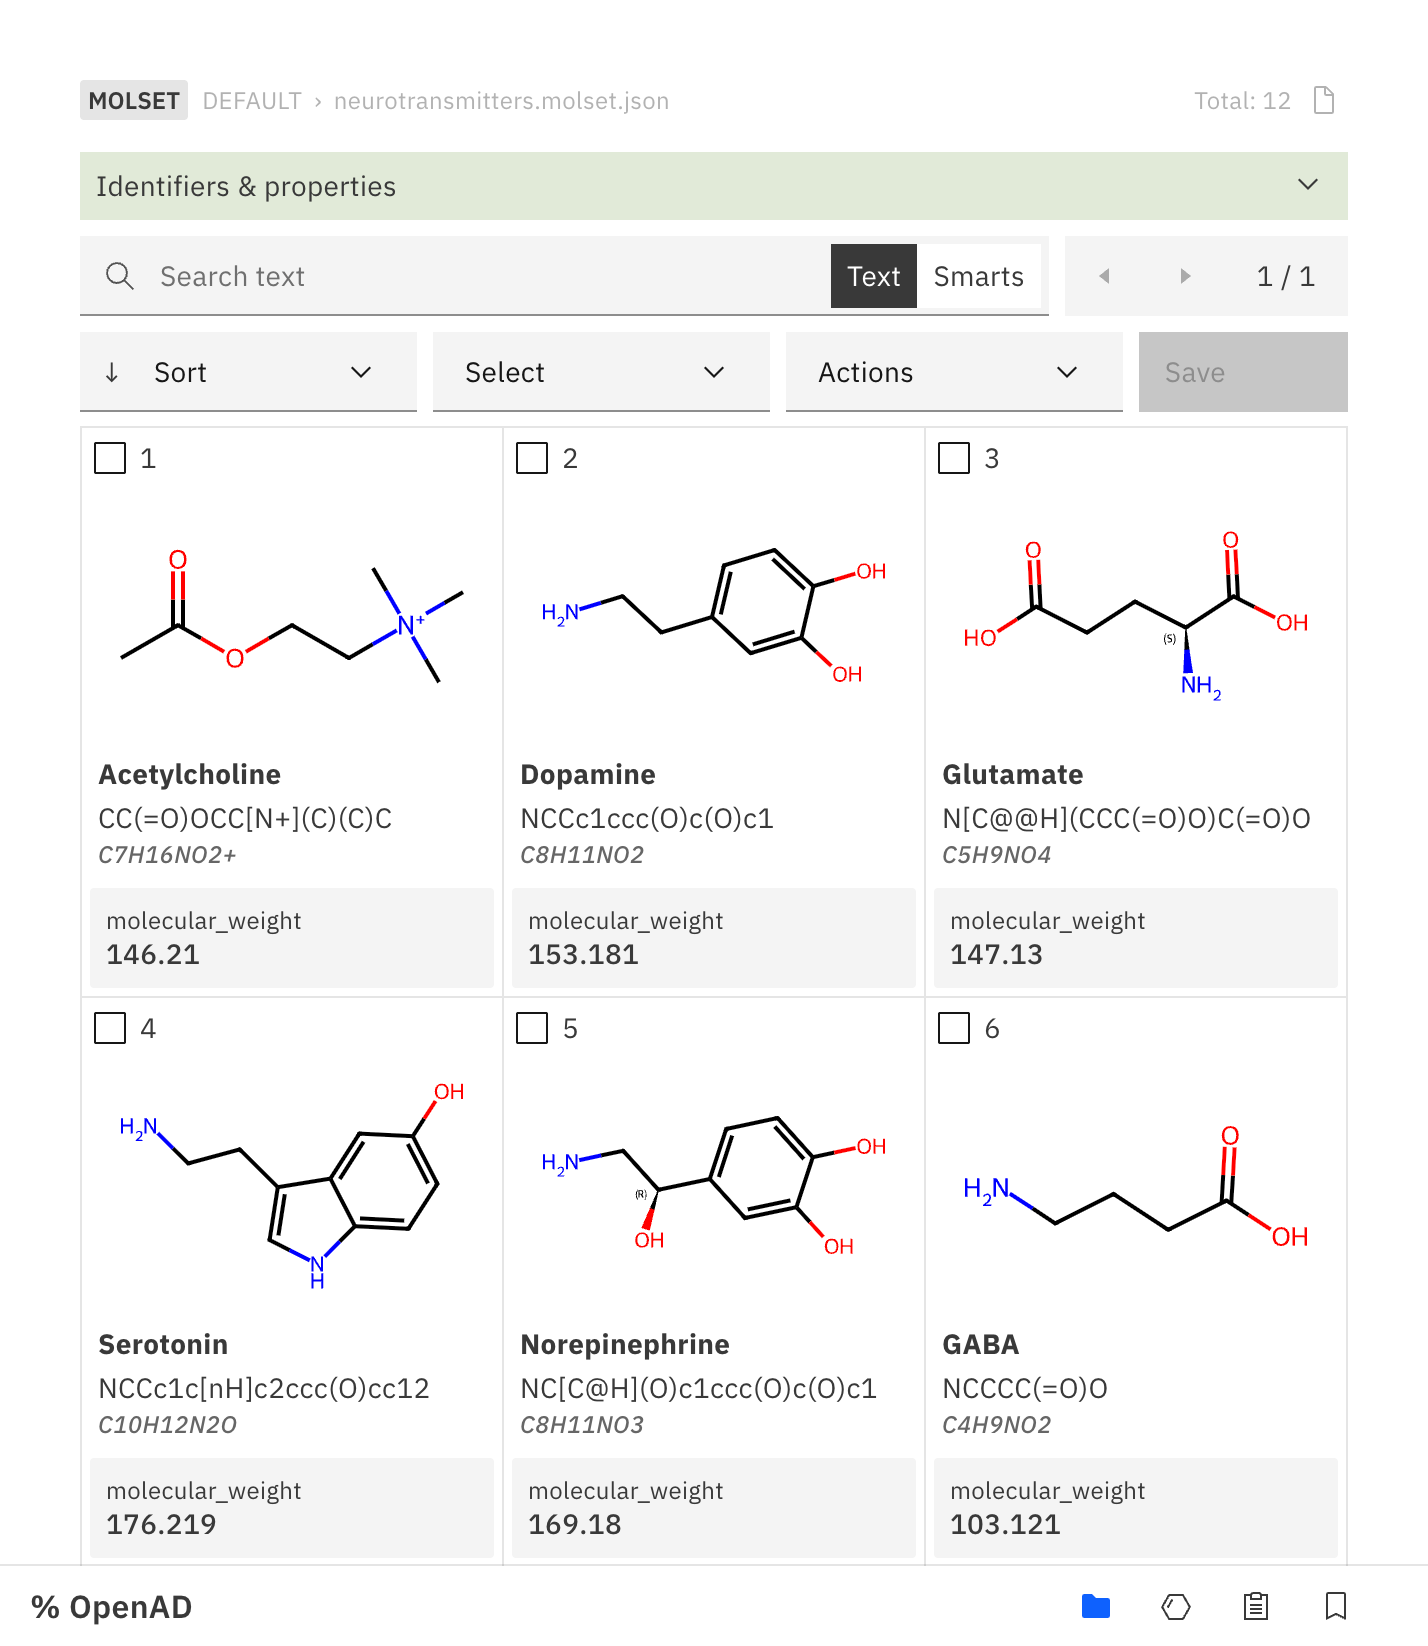The image size is (1428, 1646).
Task: Open the GABA structure image
Action: point(1136,1186)
